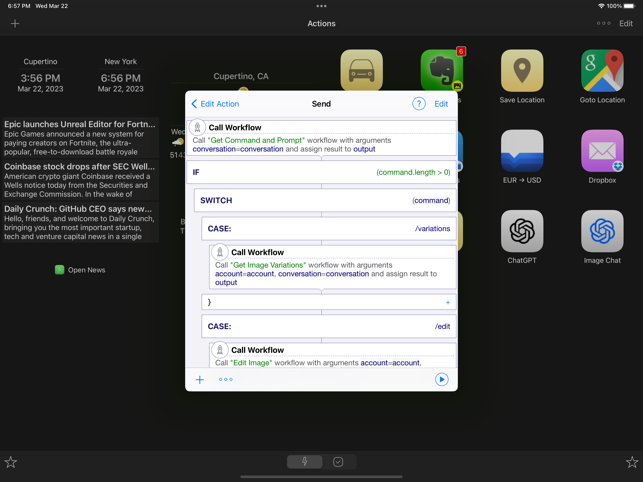Launch the Save Location action
The width and height of the screenshot is (643, 482).
click(522, 71)
